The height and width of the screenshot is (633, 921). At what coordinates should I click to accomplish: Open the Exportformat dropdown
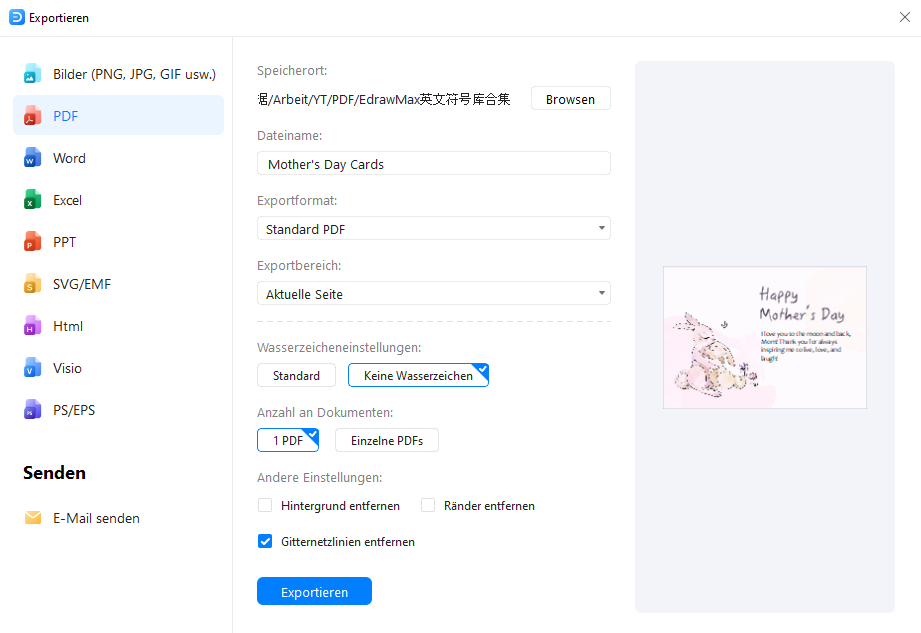click(433, 229)
